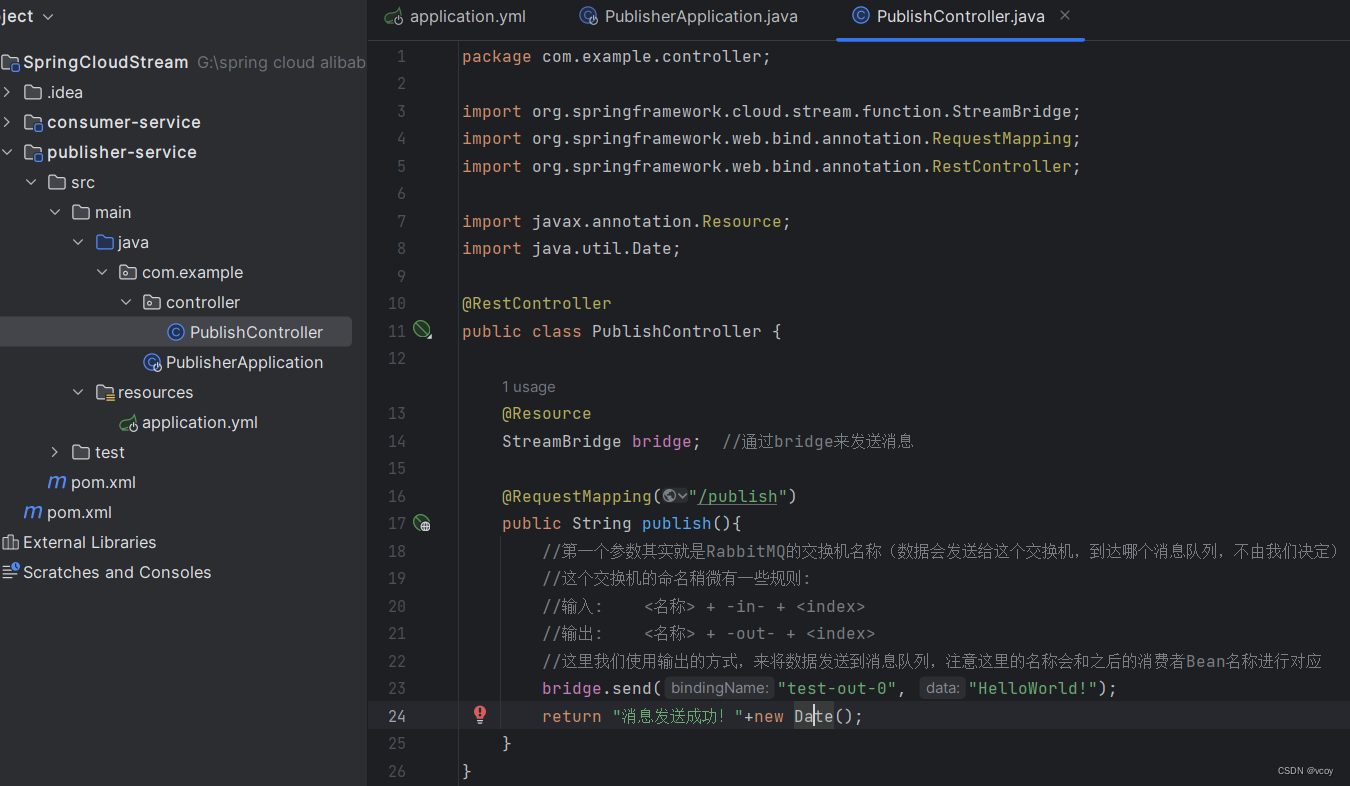The height and width of the screenshot is (786, 1350).
Task: Click the red intention bulb on line 24
Action: click(480, 714)
